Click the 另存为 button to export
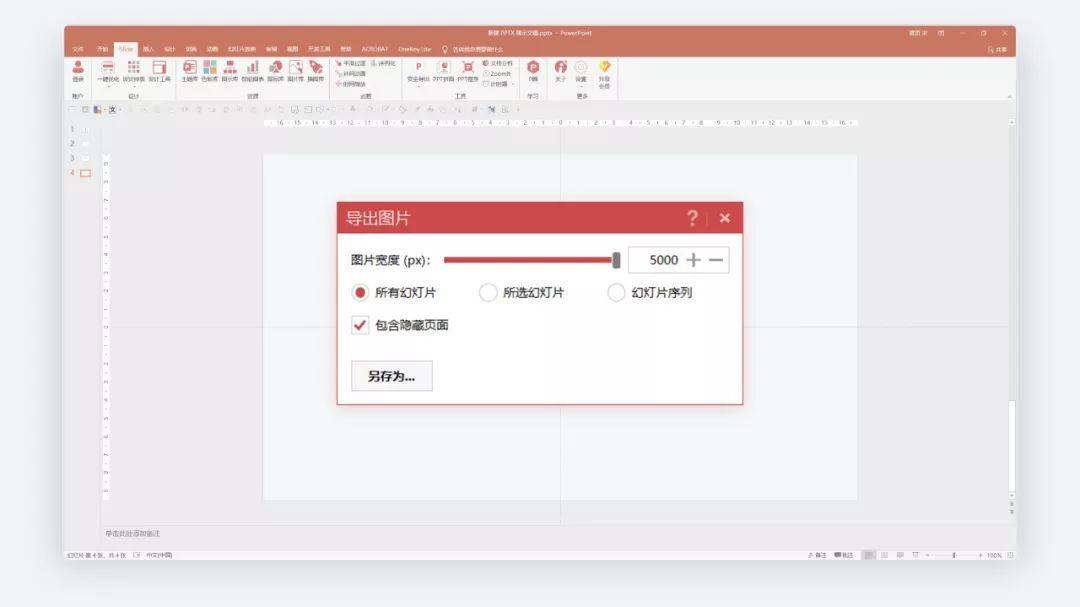Viewport: 1080px width, 607px height. click(x=391, y=375)
